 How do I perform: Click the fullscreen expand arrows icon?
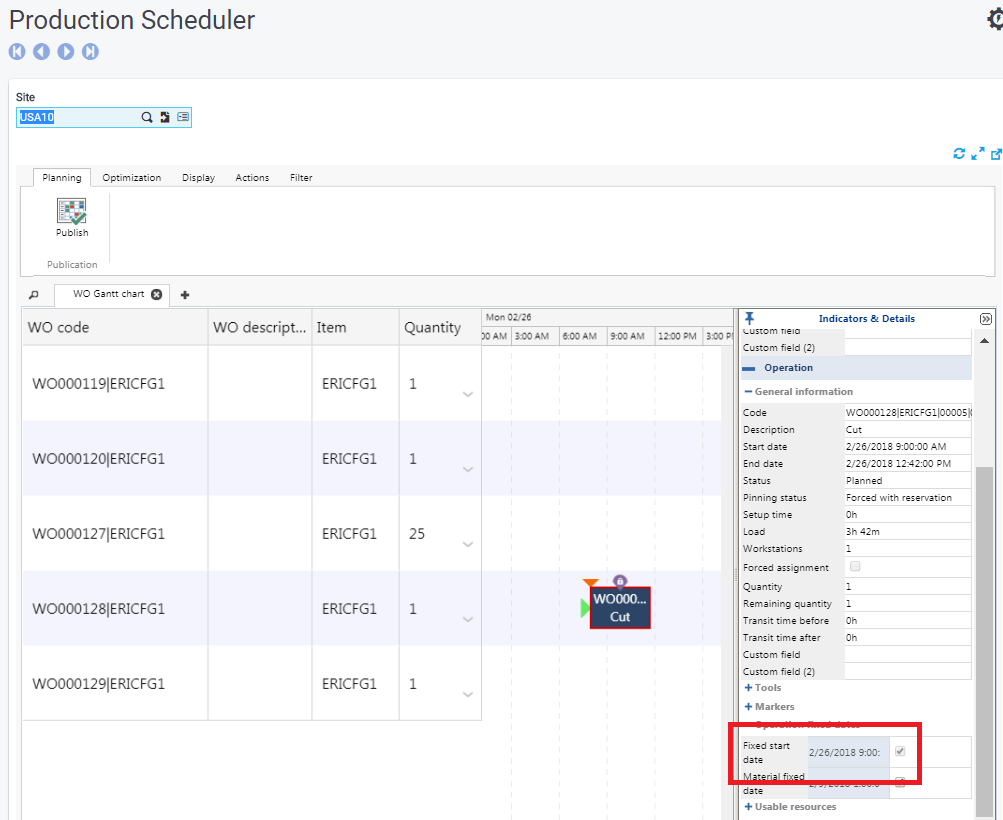pos(978,153)
